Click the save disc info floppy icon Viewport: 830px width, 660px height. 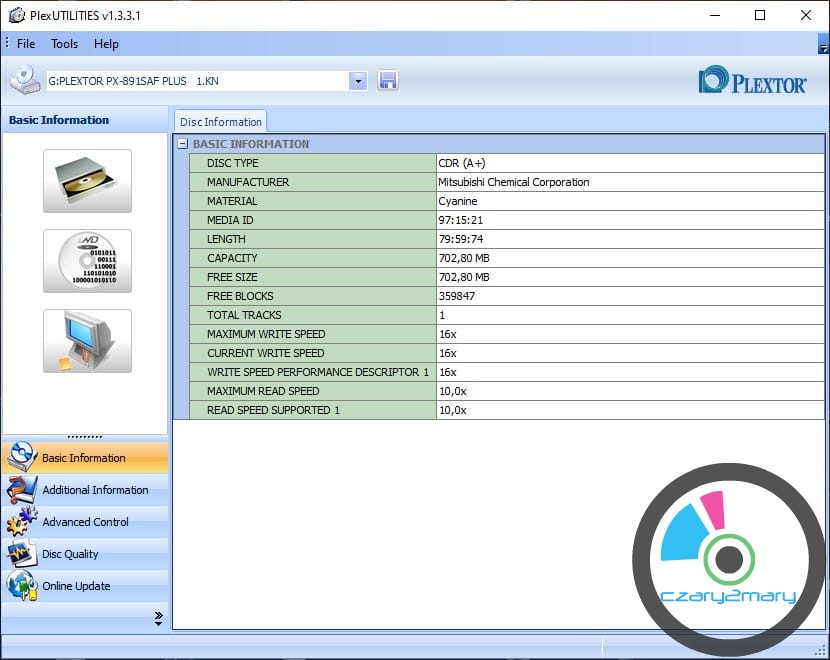pos(388,81)
